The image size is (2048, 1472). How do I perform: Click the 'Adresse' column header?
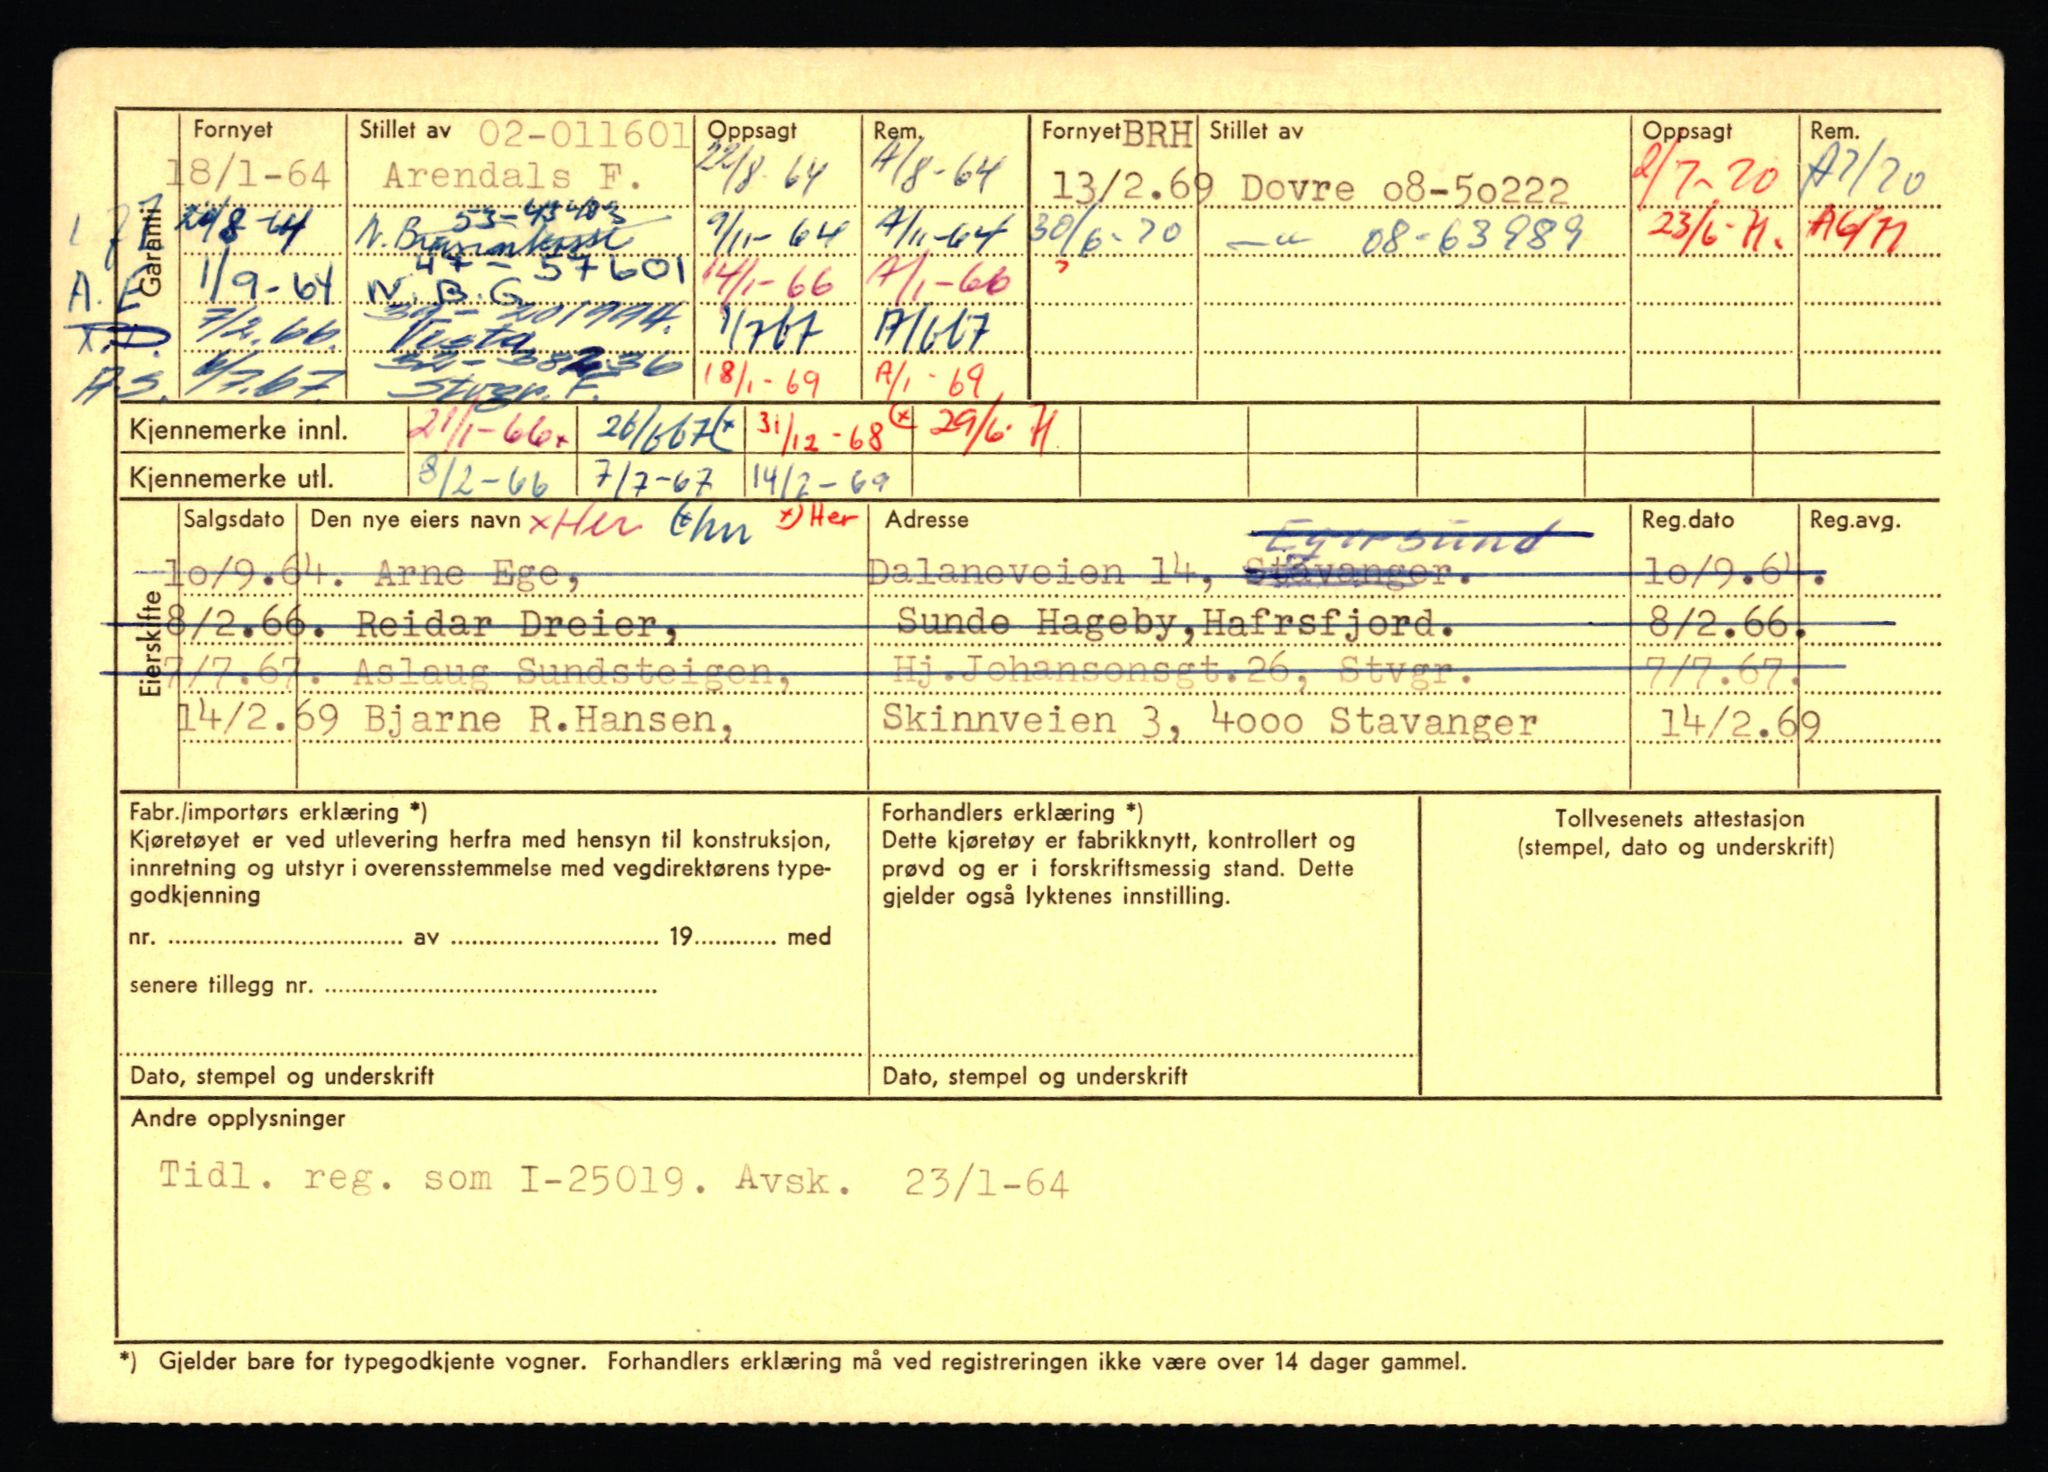pyautogui.click(x=927, y=520)
